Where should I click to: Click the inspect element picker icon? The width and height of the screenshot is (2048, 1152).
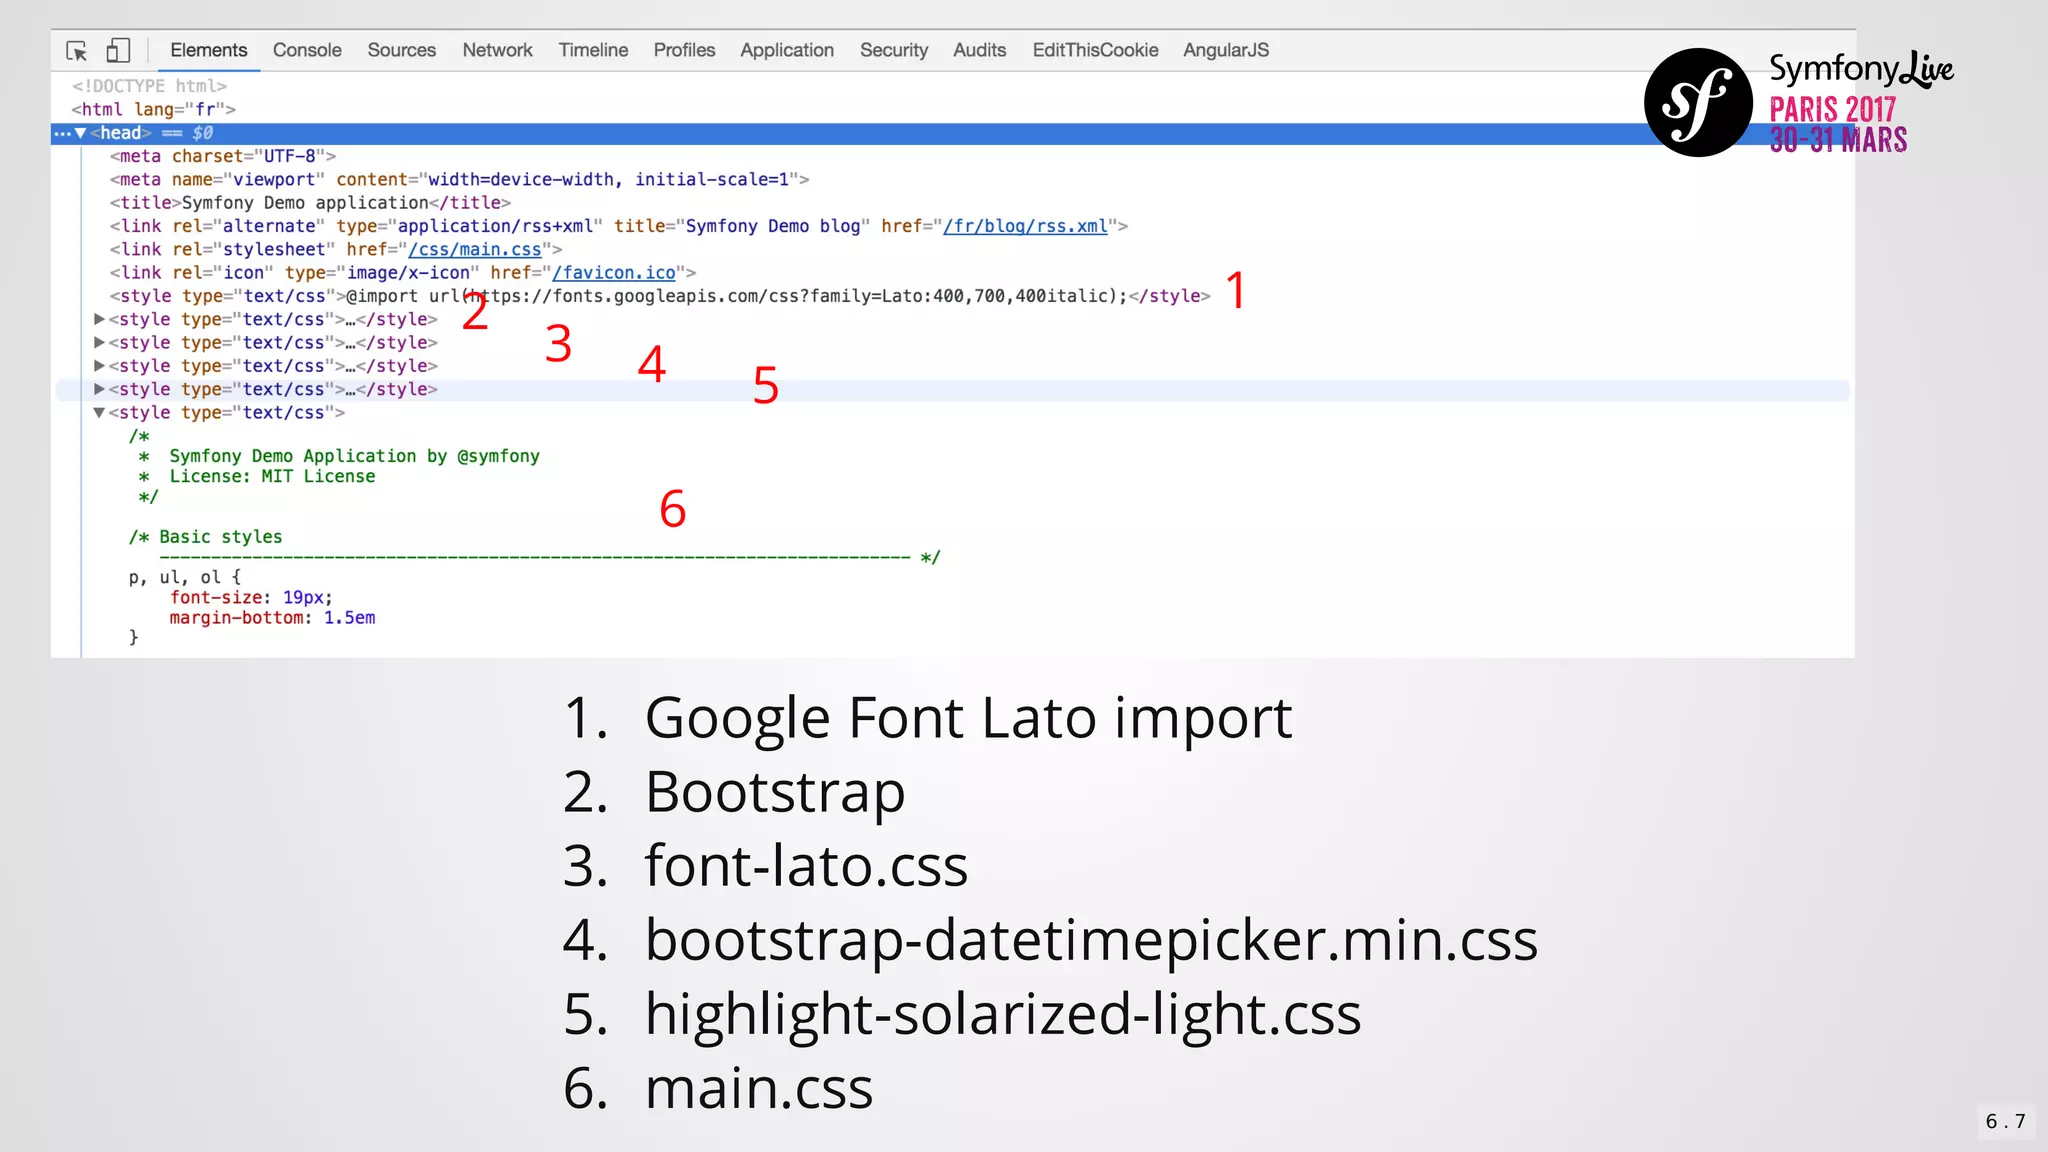77,50
